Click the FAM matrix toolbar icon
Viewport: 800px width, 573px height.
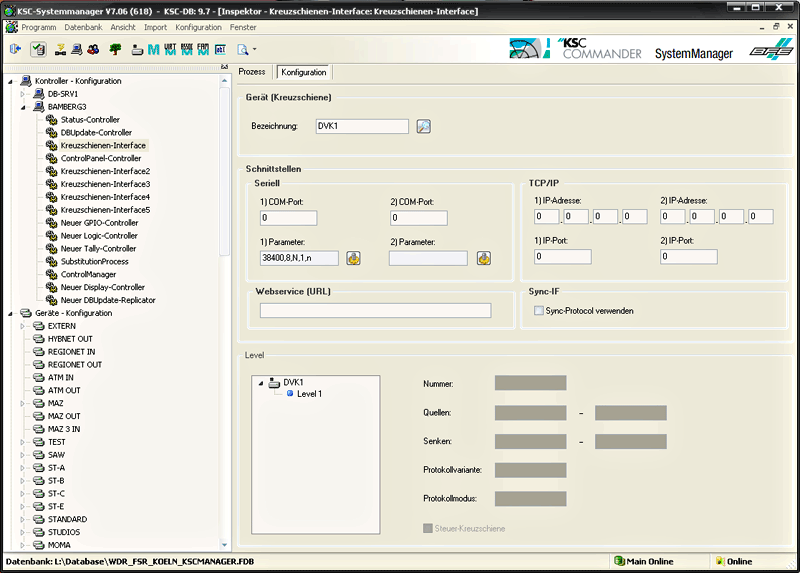(203, 48)
